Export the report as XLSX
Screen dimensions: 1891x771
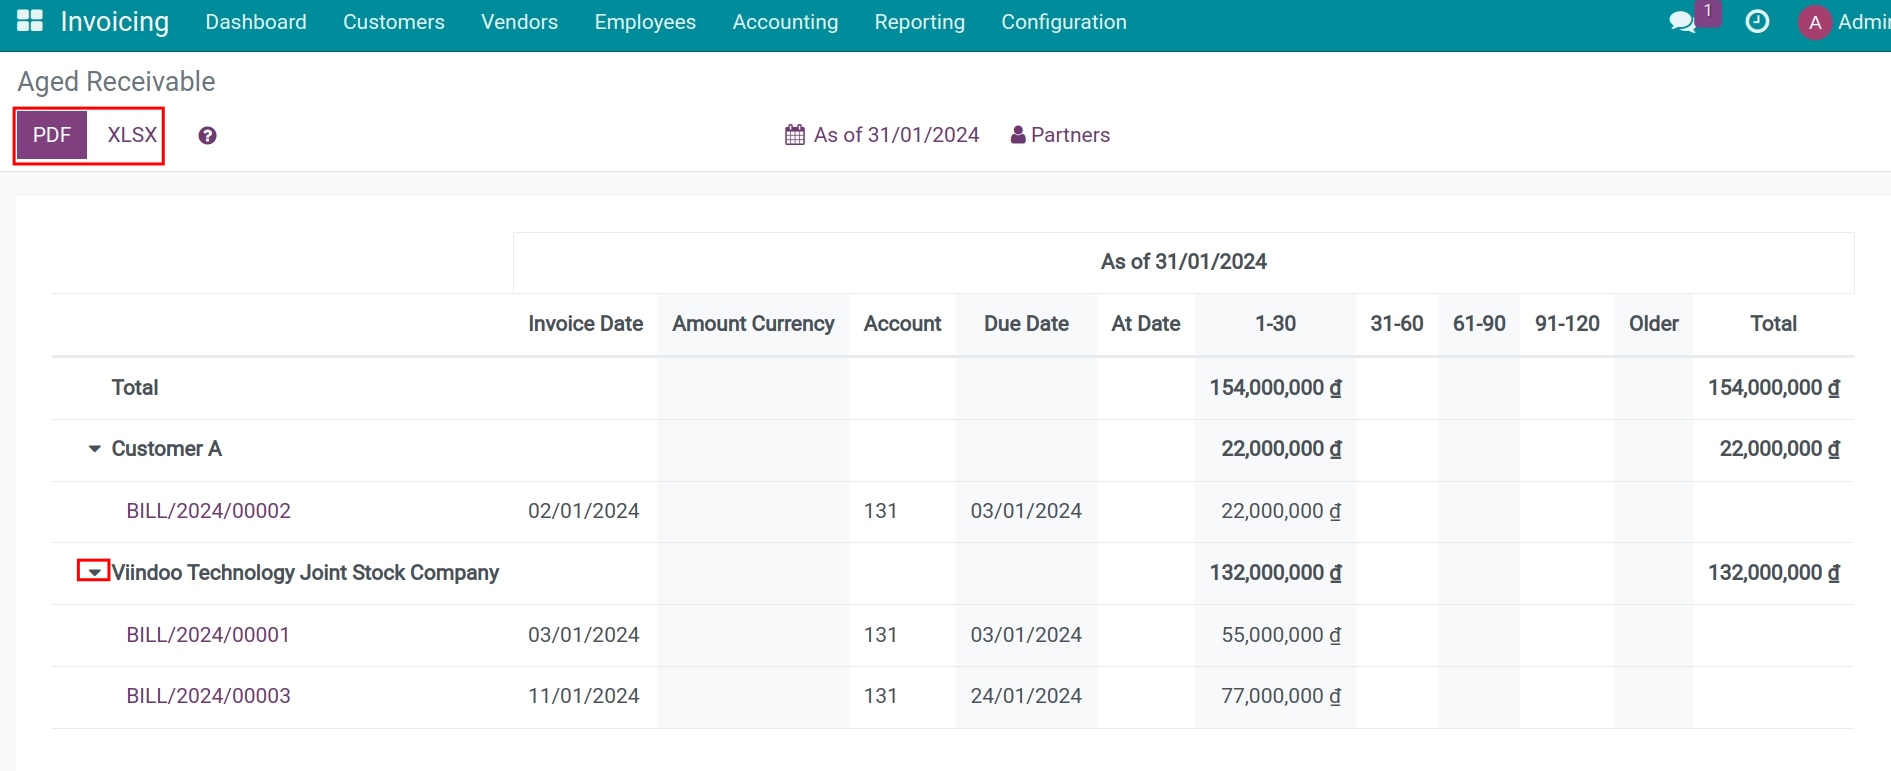tap(132, 135)
